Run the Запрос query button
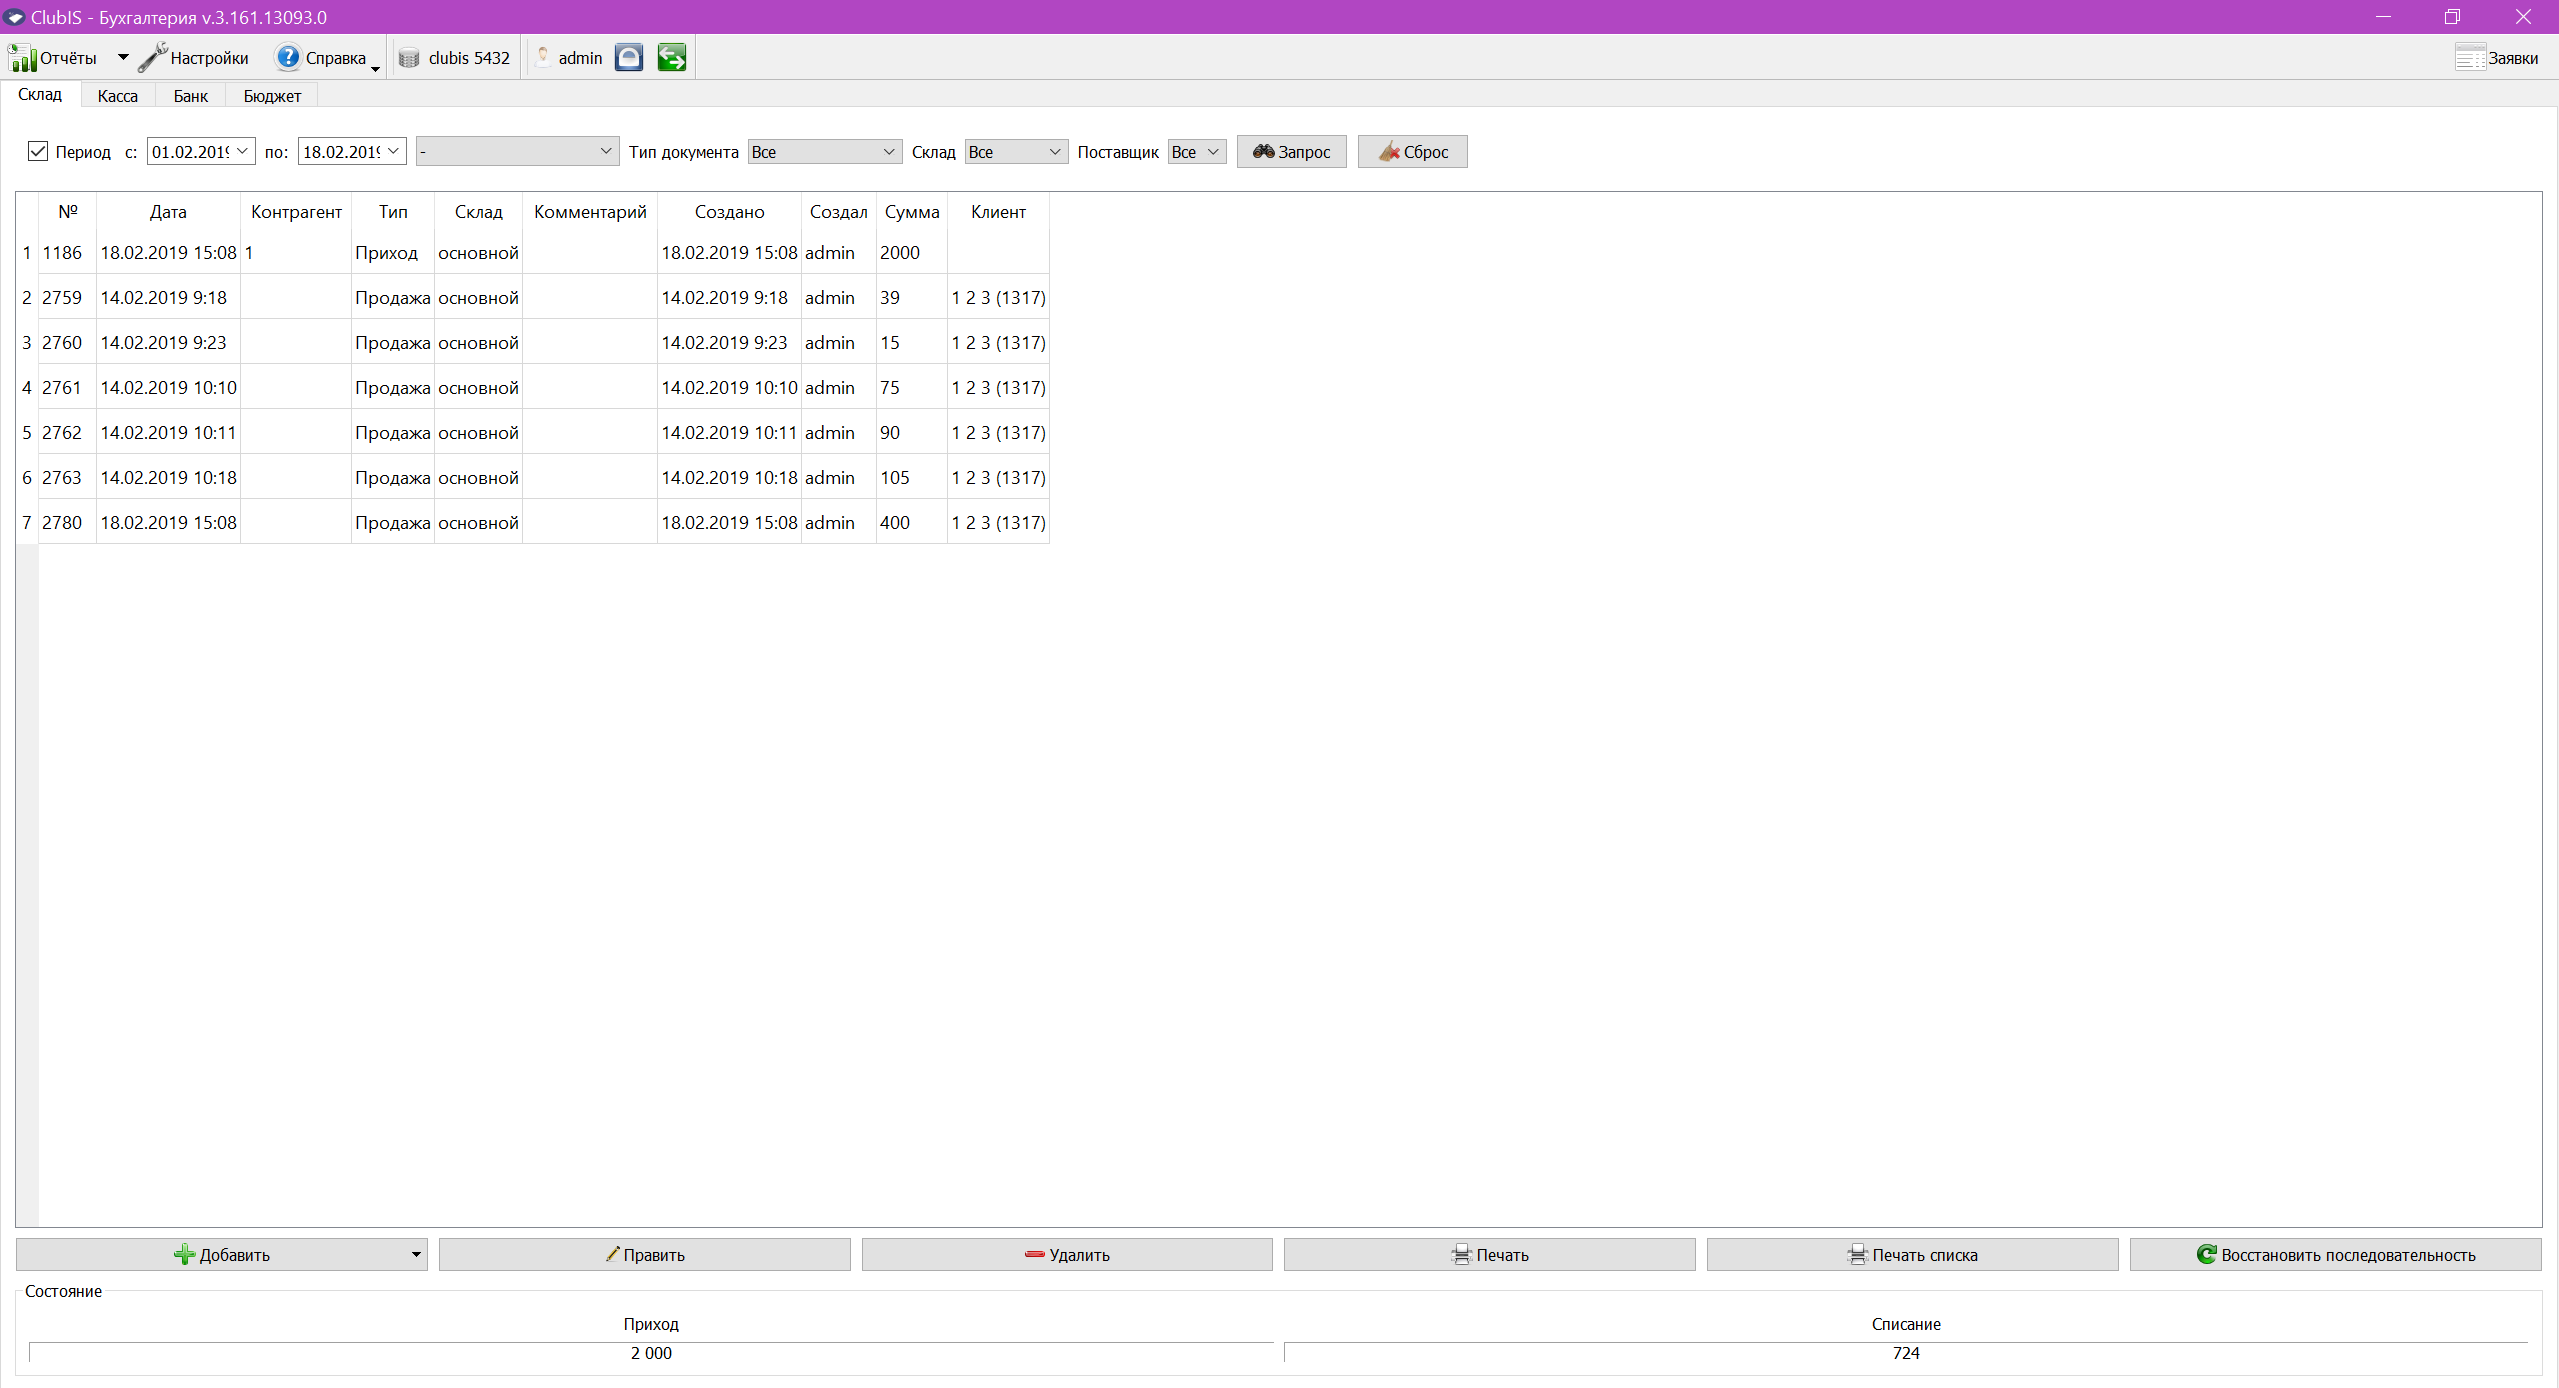Screen dimensions: 2559x1388 tap(1291, 151)
